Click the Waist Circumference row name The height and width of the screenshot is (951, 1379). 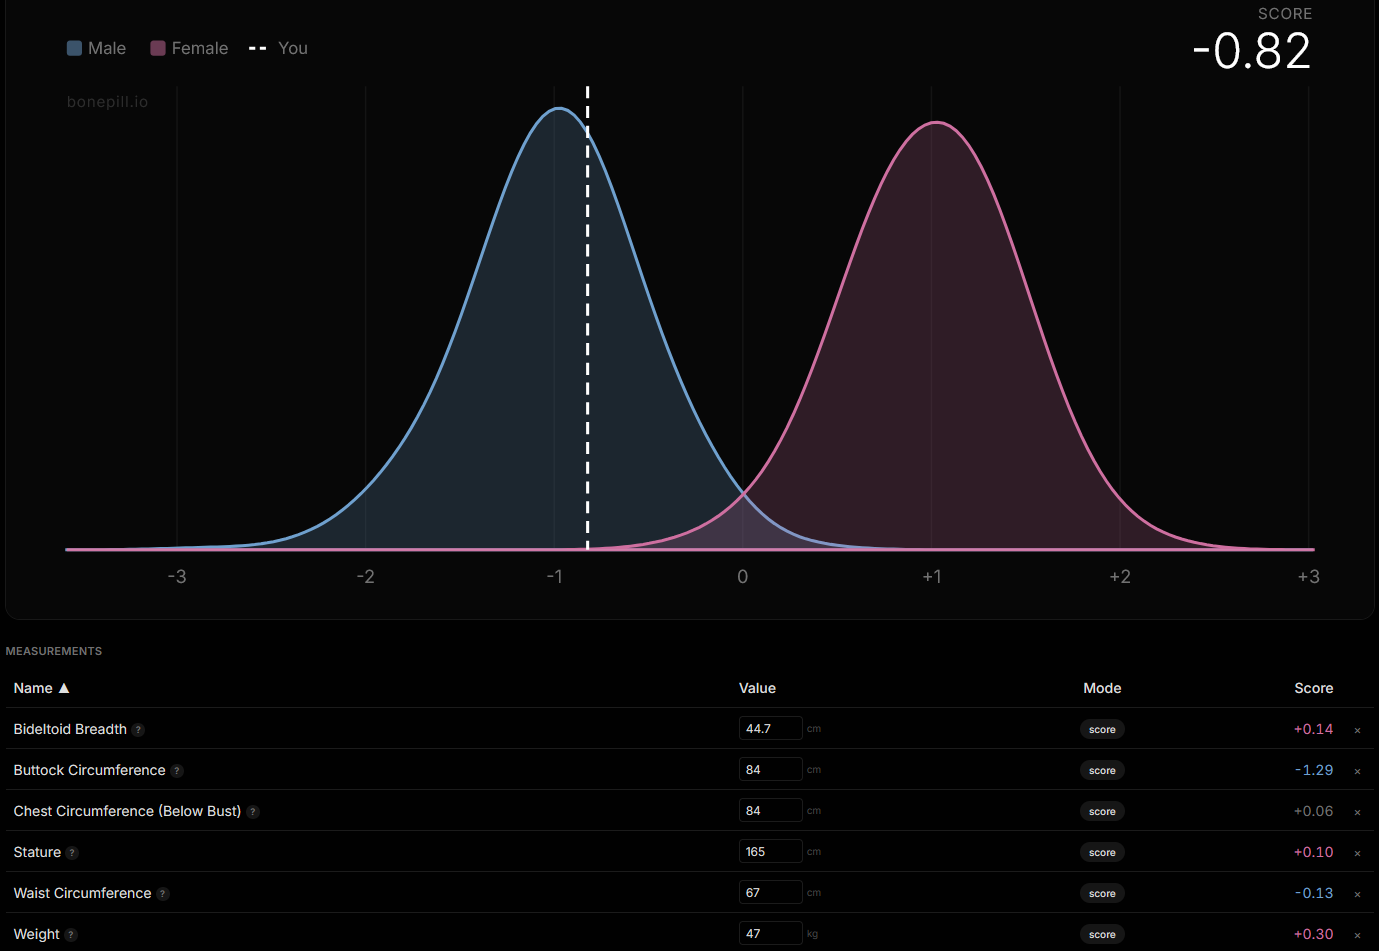point(82,893)
